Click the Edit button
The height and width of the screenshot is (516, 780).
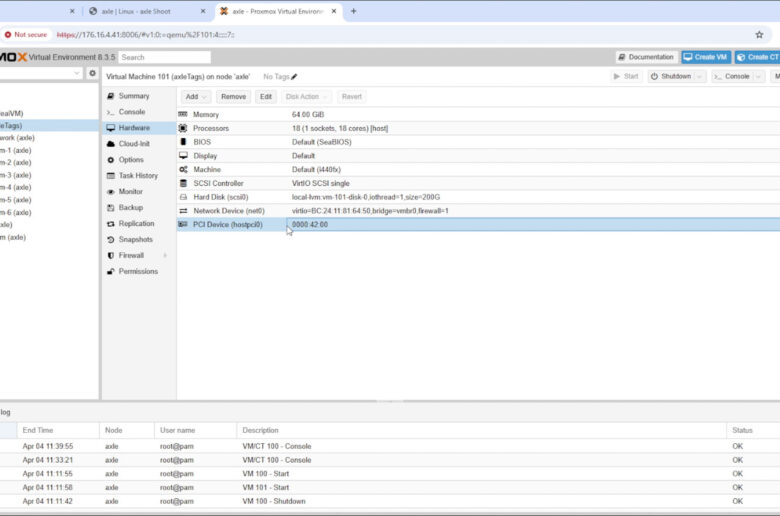coord(266,97)
